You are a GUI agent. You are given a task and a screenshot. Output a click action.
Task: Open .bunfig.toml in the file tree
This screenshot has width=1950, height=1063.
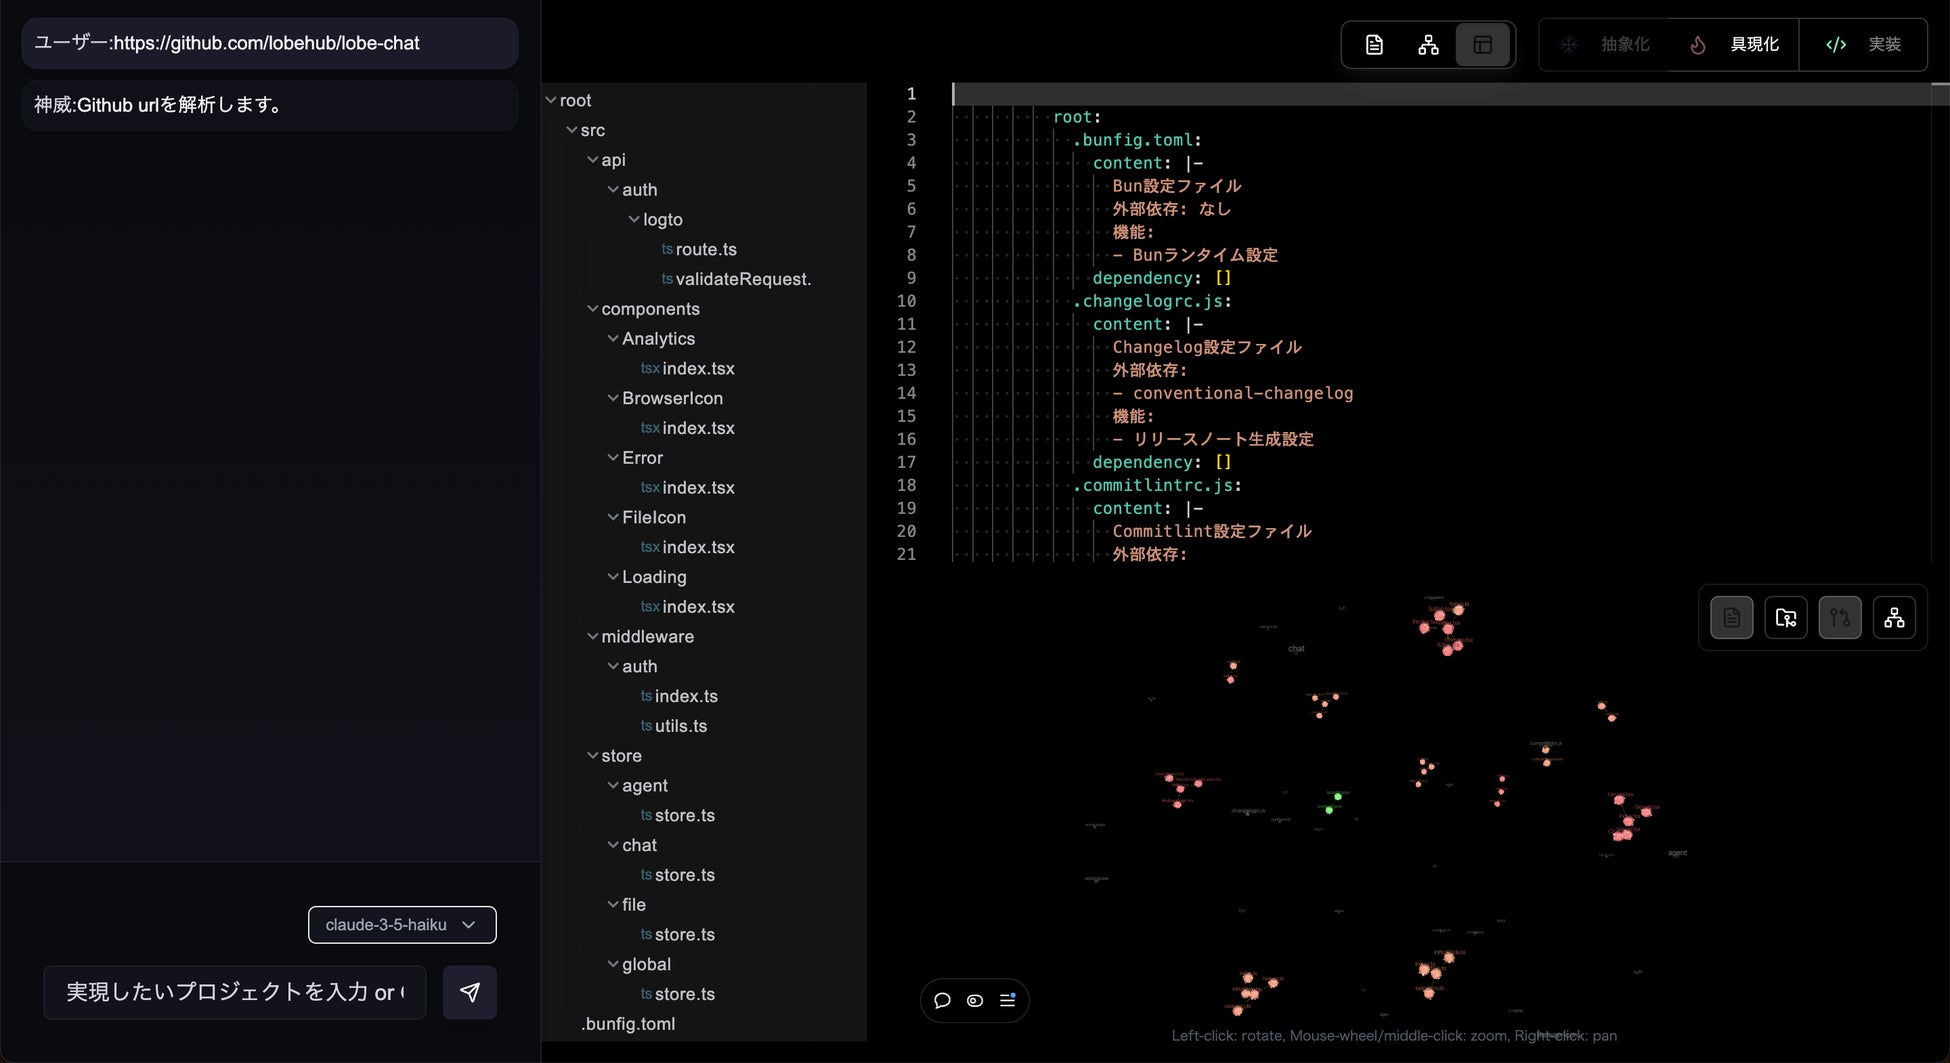pyautogui.click(x=628, y=1024)
